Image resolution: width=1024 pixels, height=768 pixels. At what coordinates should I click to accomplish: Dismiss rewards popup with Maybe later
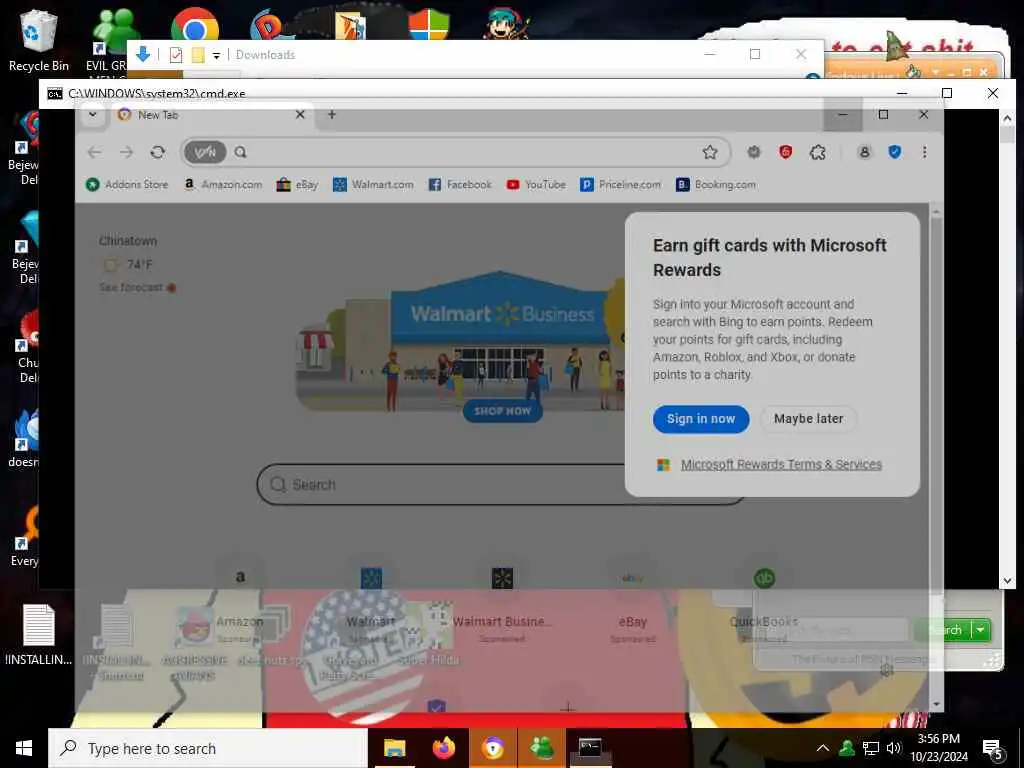pyautogui.click(x=808, y=419)
